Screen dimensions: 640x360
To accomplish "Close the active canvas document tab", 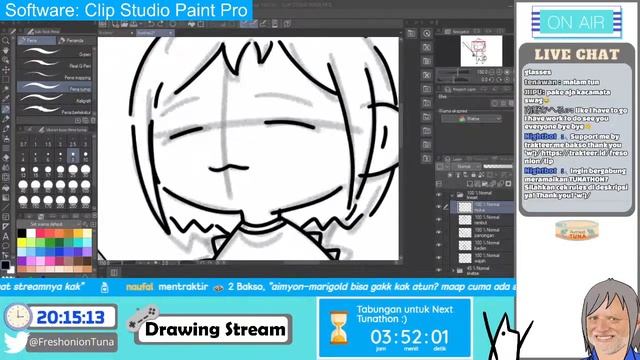I will tap(171, 33).
